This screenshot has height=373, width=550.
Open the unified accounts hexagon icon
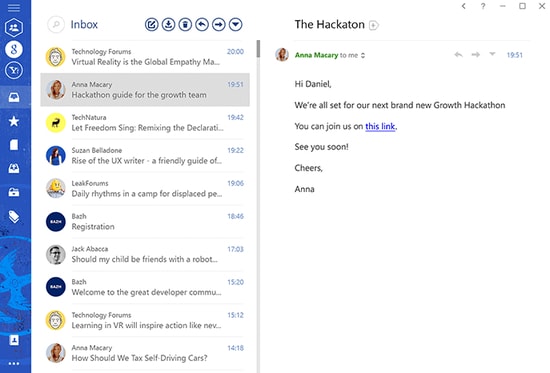tap(14, 27)
